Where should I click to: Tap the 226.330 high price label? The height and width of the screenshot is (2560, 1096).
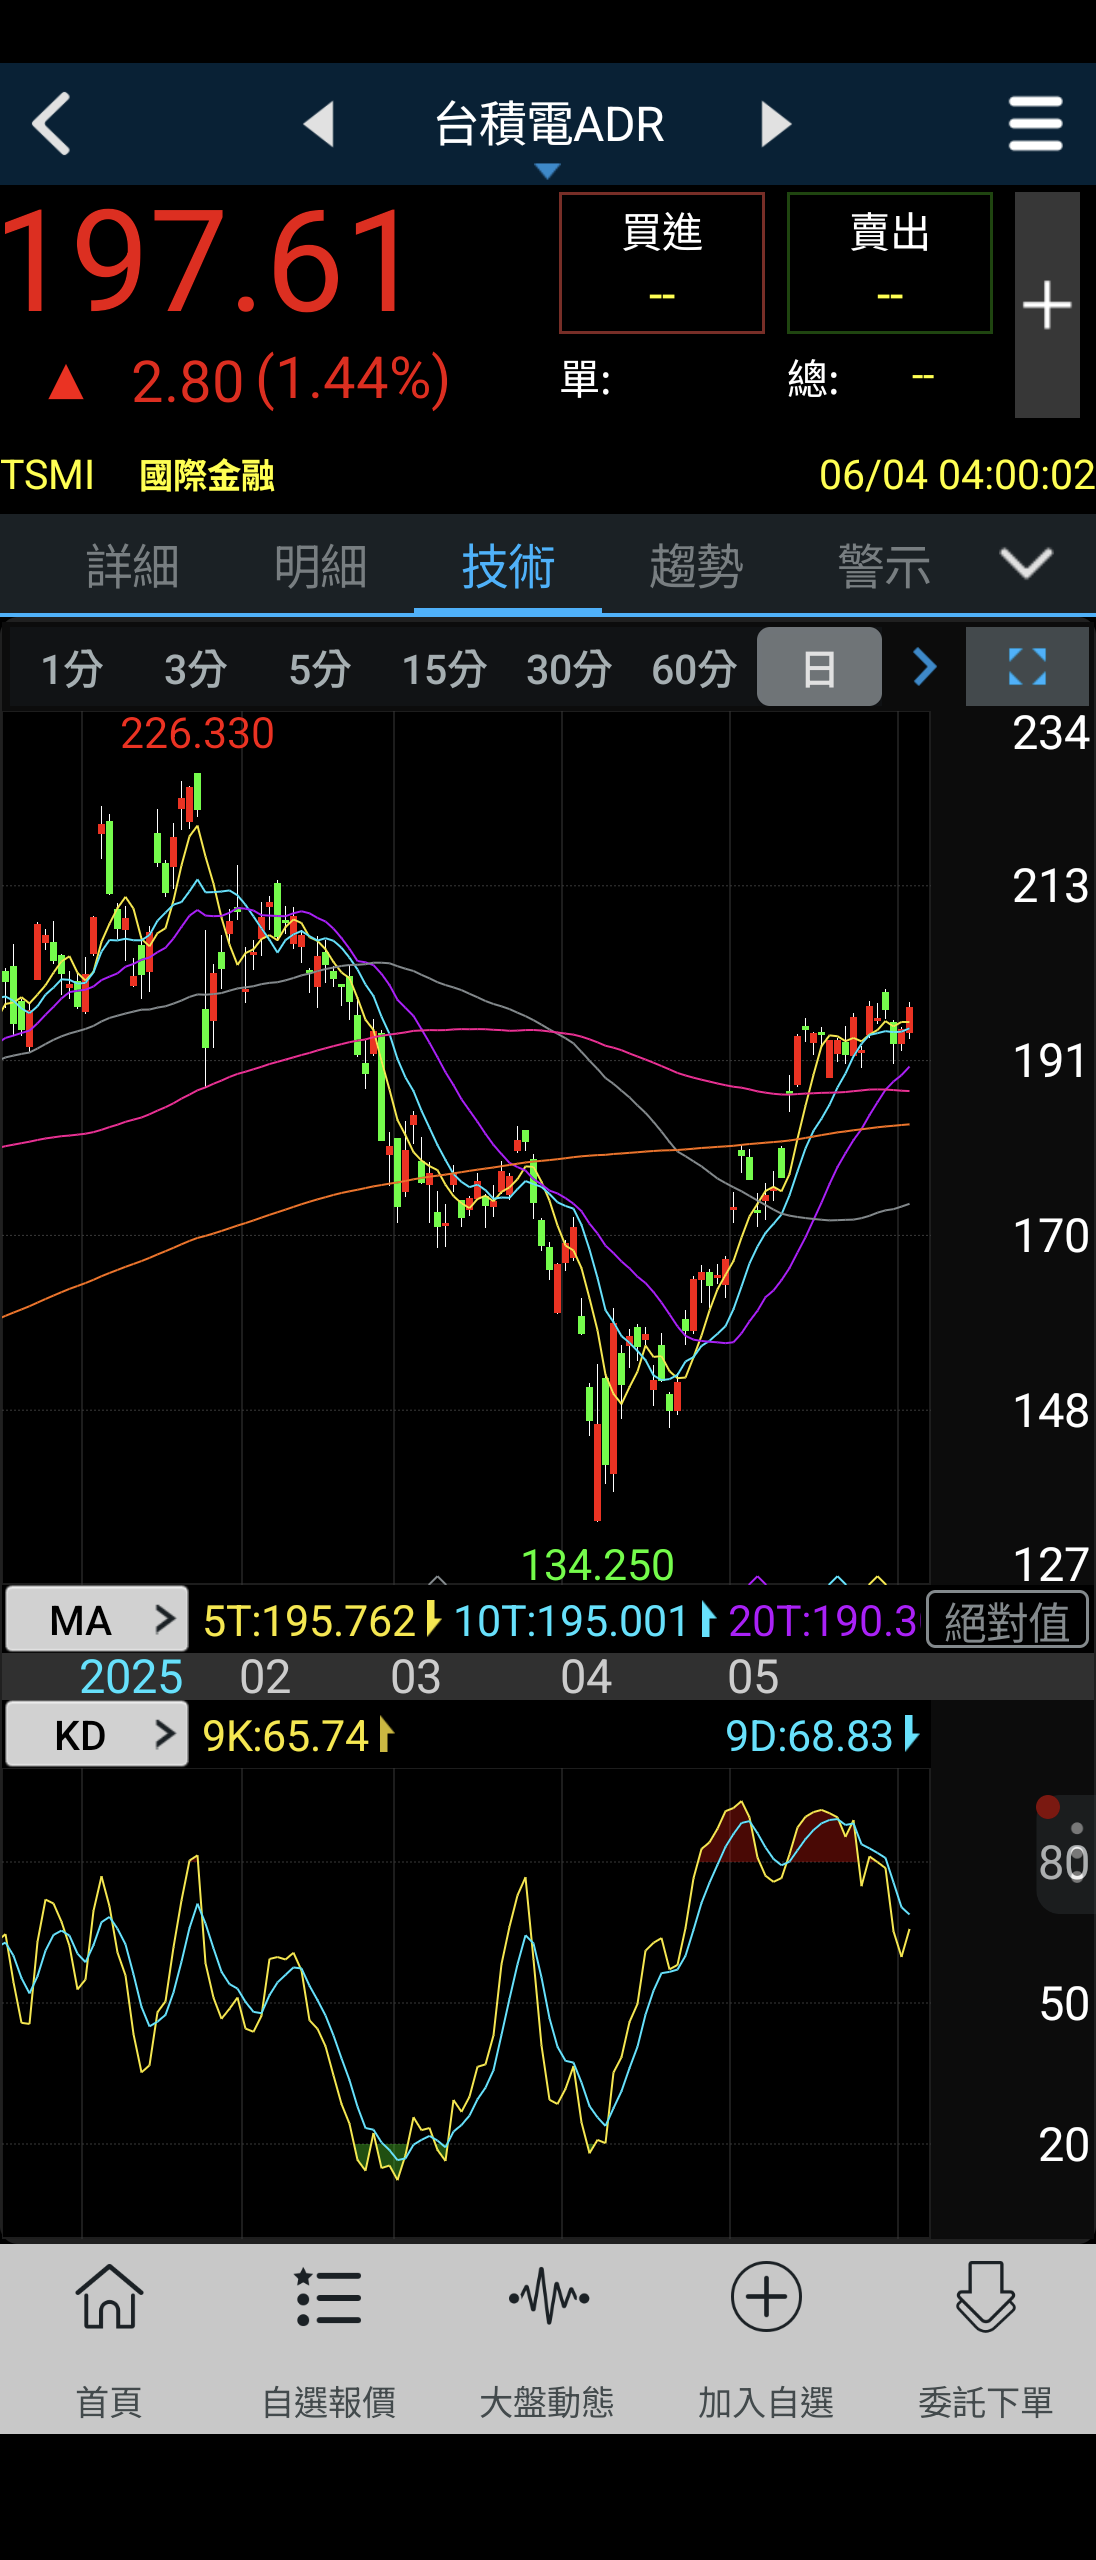[x=197, y=734]
